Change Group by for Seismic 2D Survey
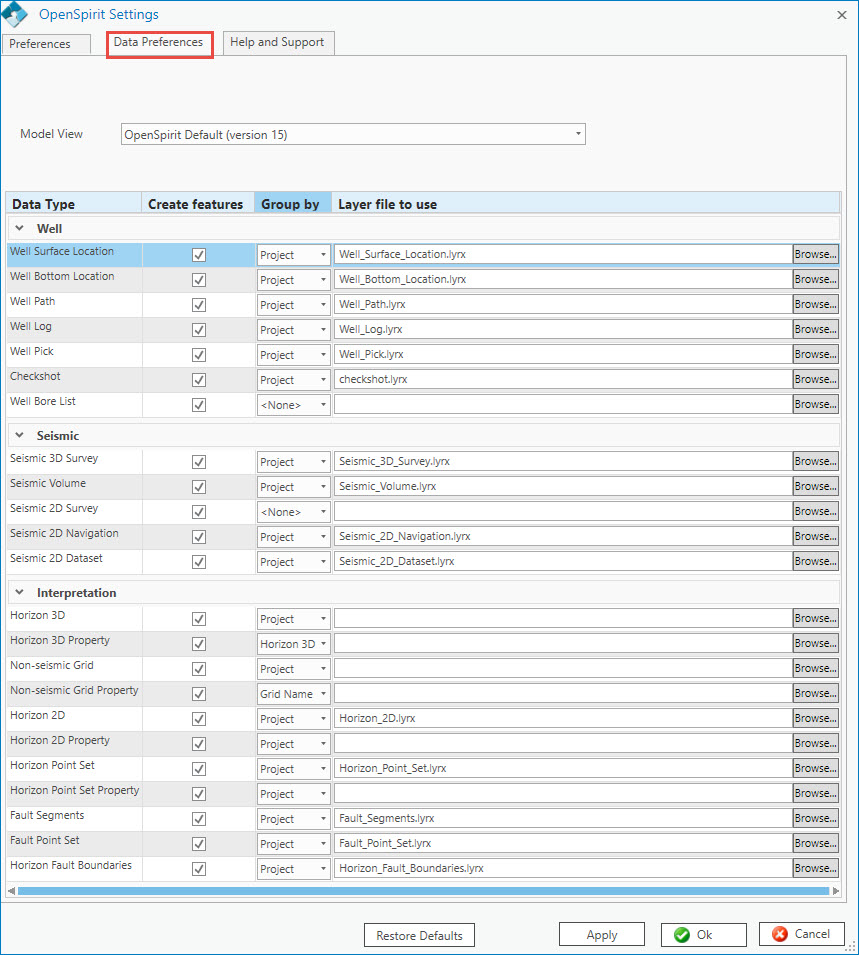This screenshot has width=859, height=955. click(x=294, y=512)
